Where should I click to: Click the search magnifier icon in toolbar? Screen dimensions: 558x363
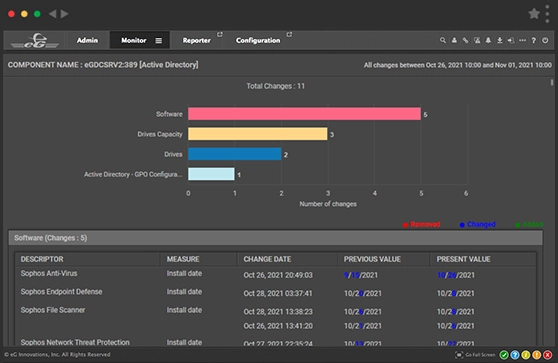point(443,40)
